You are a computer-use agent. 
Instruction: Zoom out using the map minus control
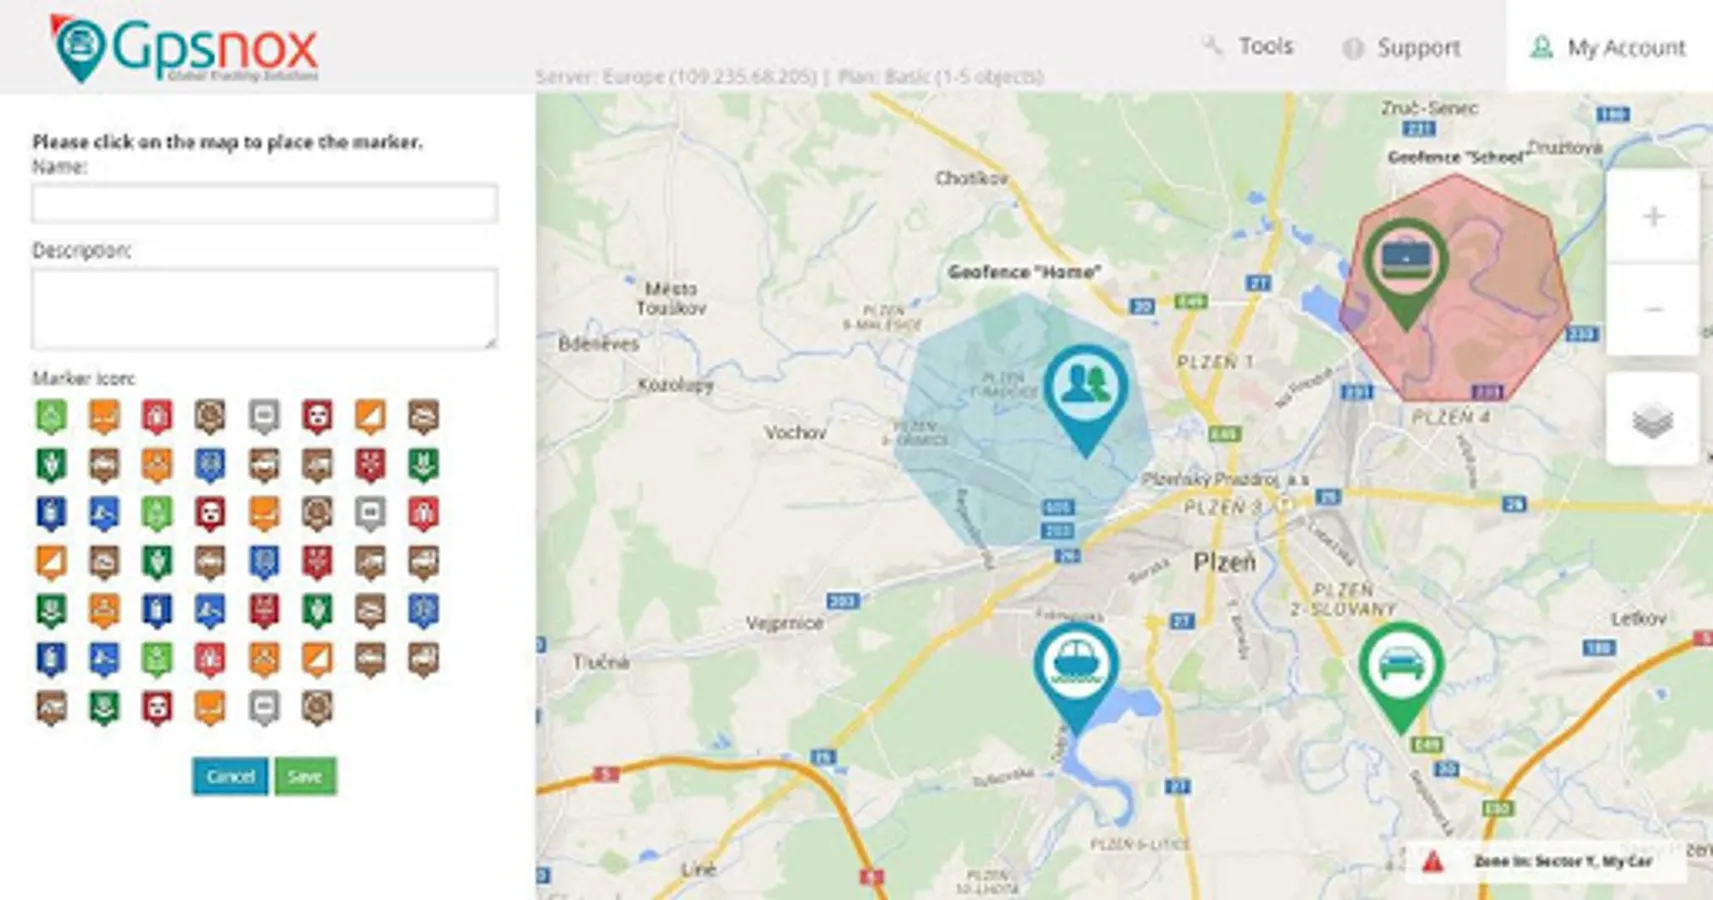click(1652, 310)
